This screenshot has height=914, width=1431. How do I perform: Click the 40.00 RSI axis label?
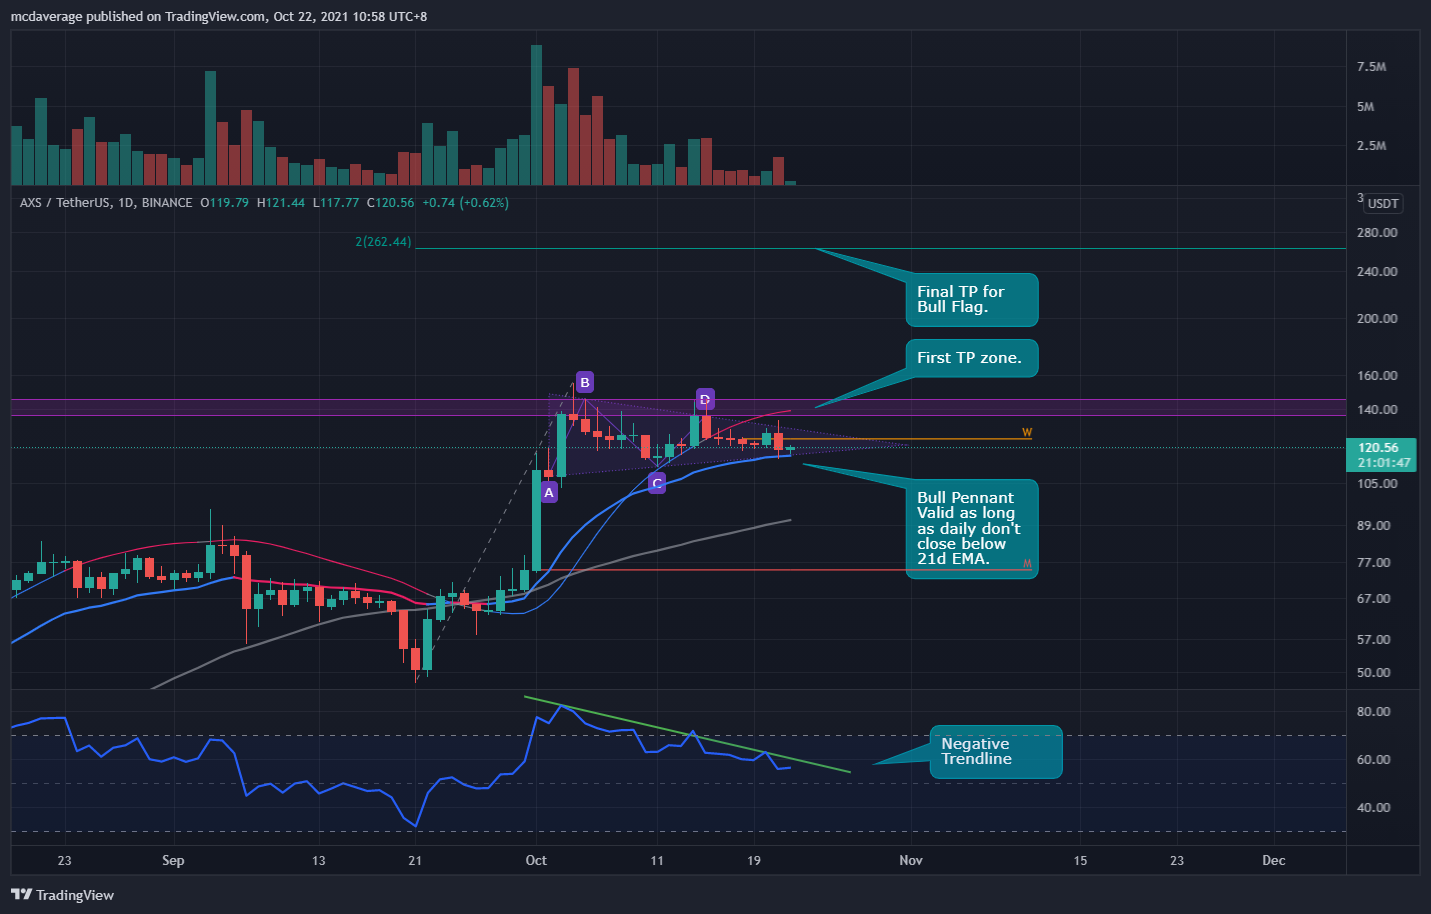(1374, 807)
